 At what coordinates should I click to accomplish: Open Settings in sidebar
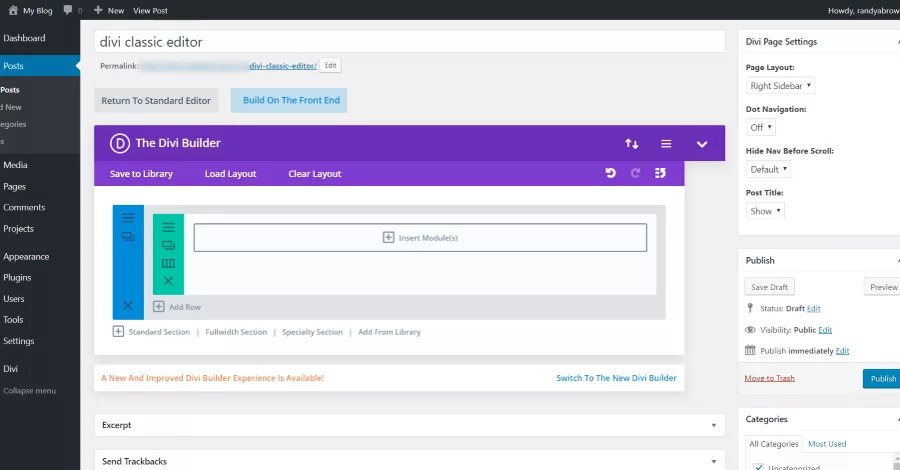click(19, 341)
